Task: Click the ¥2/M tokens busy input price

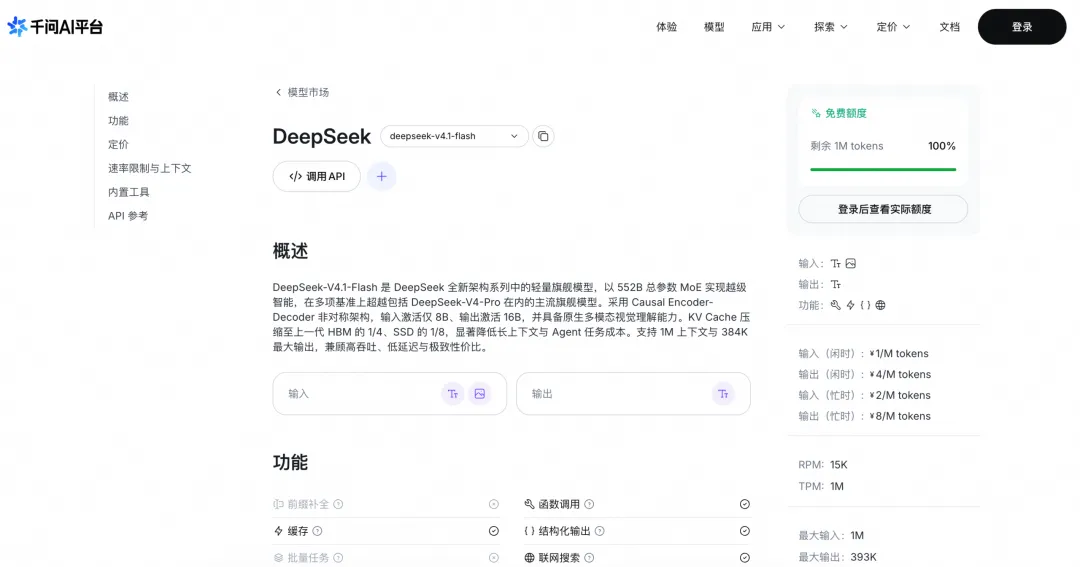Action: coord(900,395)
